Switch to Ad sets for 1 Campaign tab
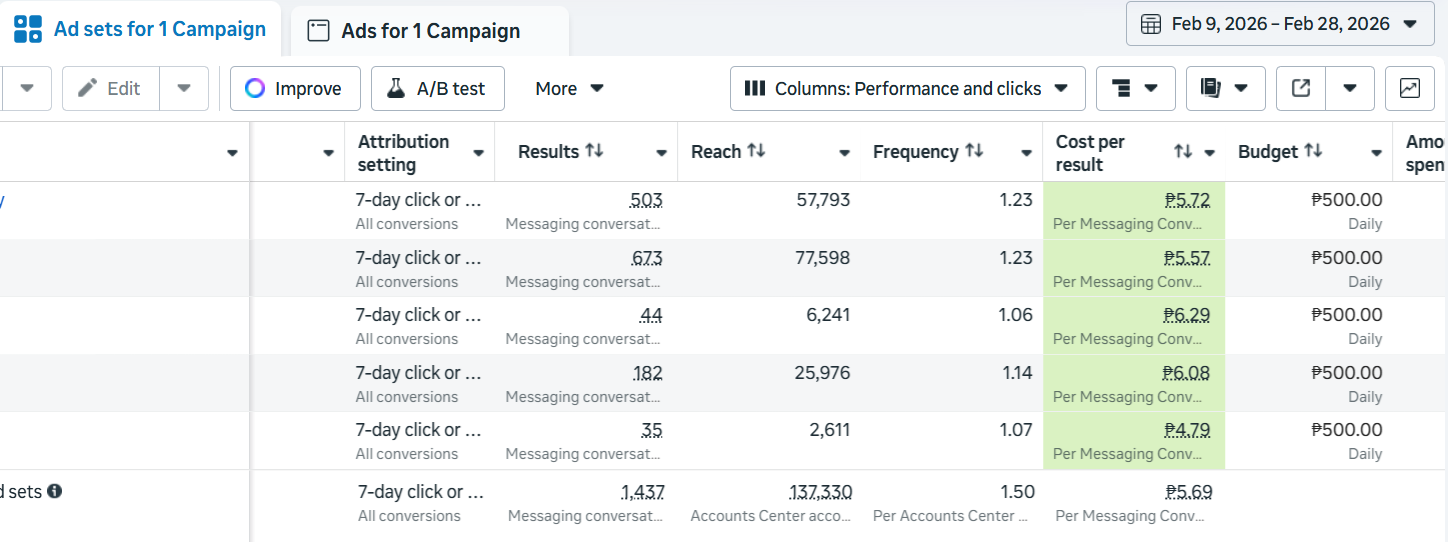Screen dimensions: 1448x542 click(140, 29)
